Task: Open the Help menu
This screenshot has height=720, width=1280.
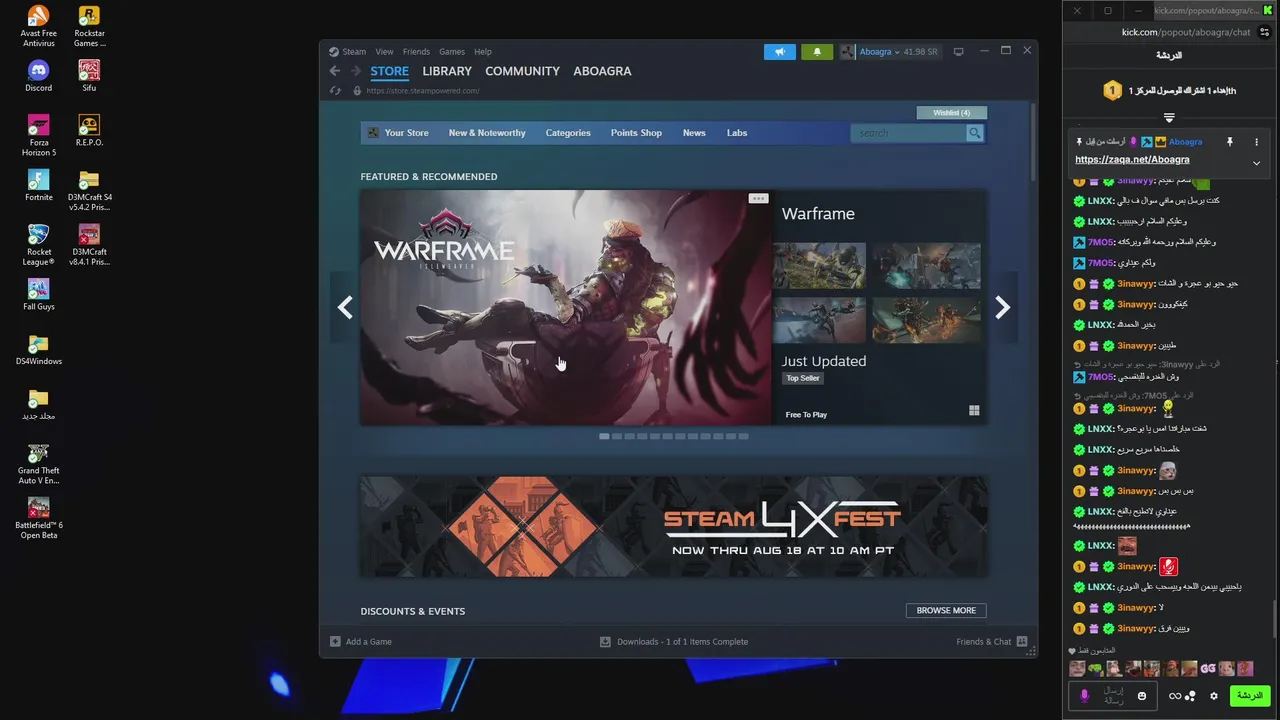Action: (x=483, y=52)
